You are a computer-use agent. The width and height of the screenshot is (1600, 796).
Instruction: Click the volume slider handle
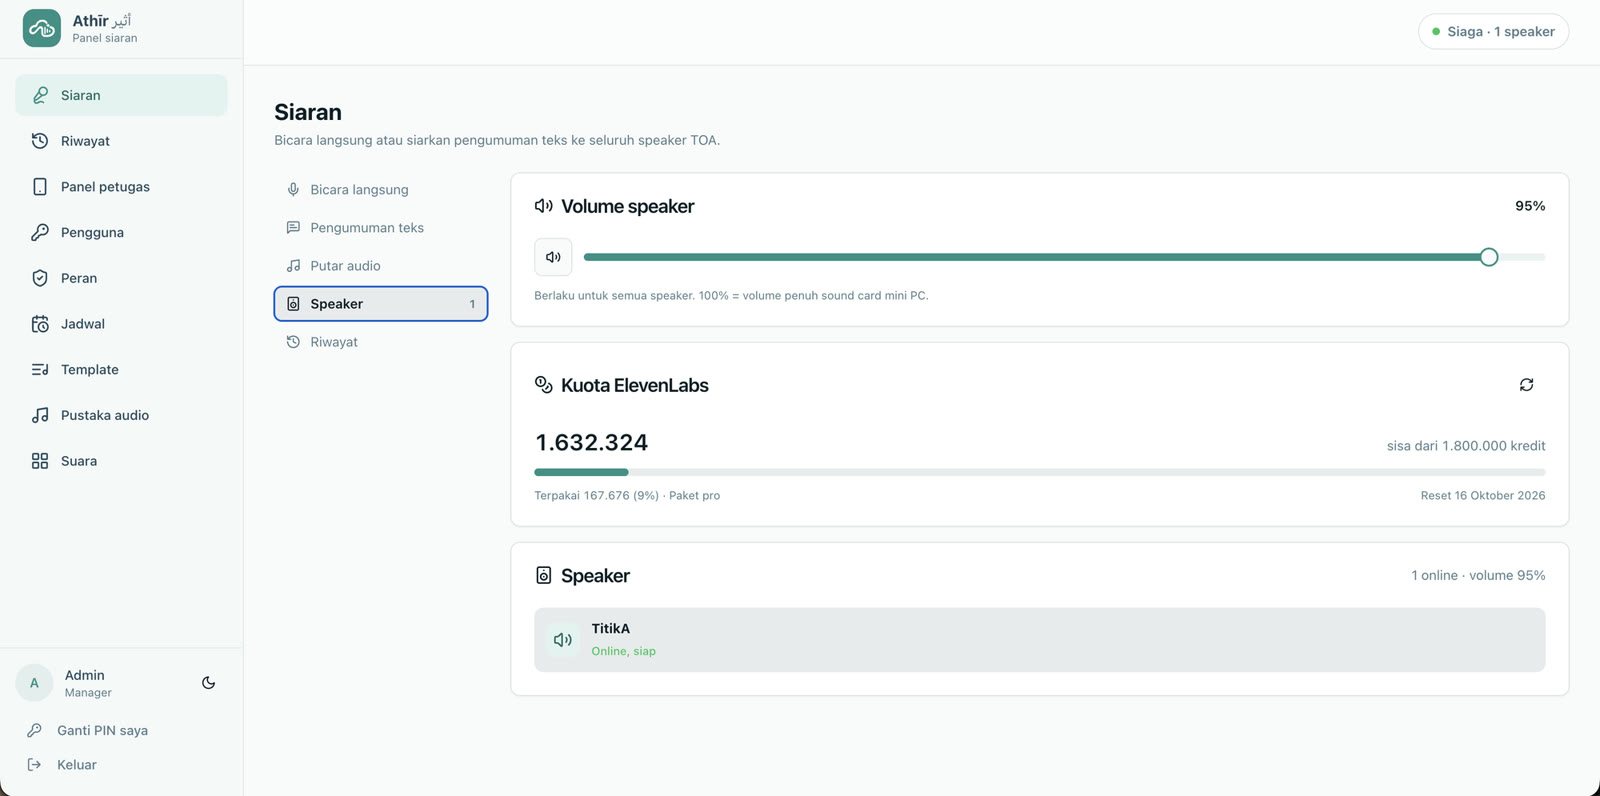click(x=1489, y=257)
